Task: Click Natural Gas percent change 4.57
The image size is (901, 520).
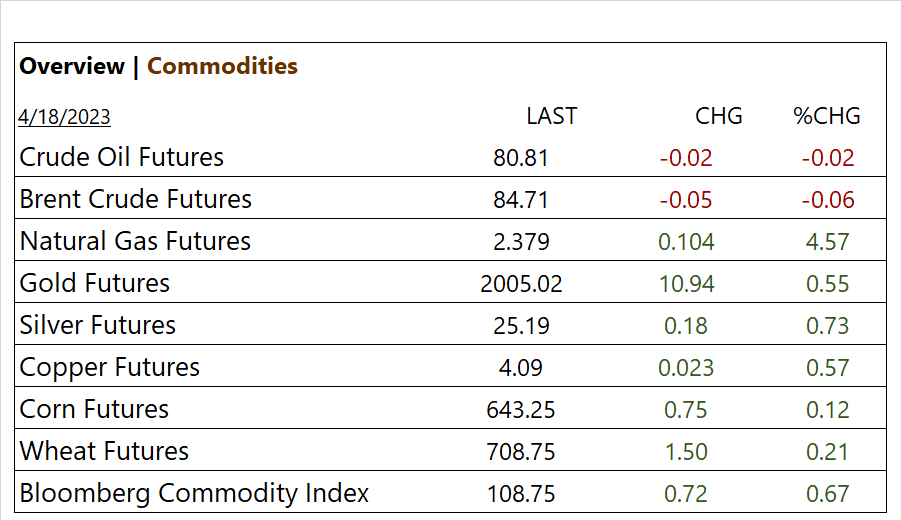Action: pos(827,242)
